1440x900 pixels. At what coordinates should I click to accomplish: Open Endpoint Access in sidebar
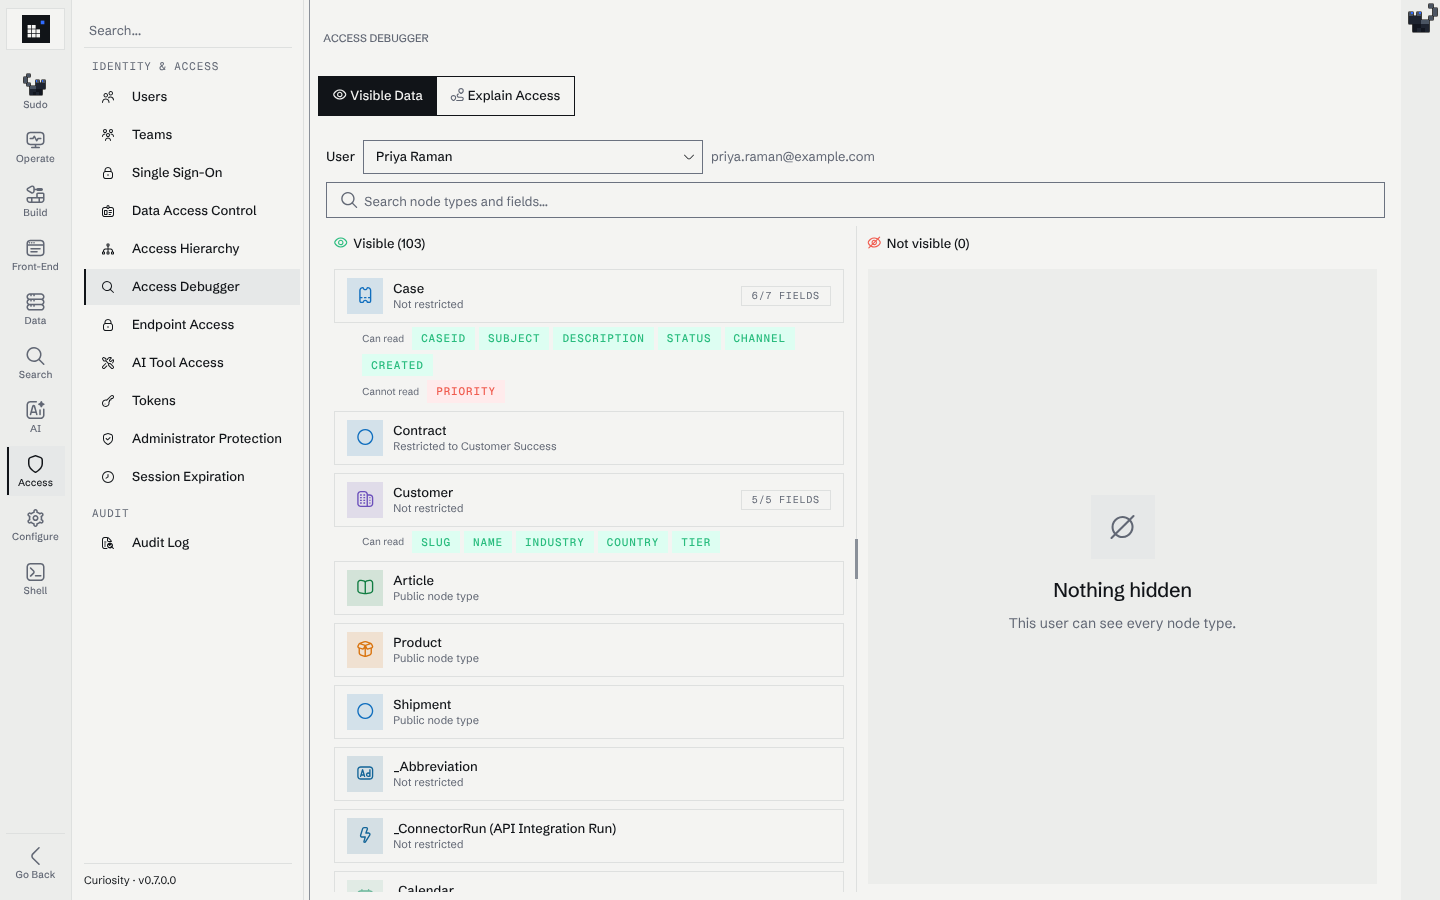click(192, 325)
